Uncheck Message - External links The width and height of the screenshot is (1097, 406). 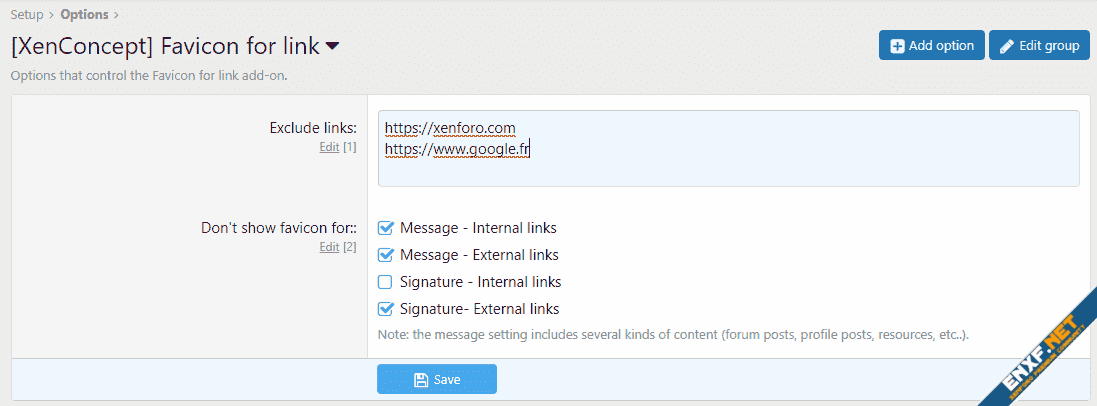(385, 255)
